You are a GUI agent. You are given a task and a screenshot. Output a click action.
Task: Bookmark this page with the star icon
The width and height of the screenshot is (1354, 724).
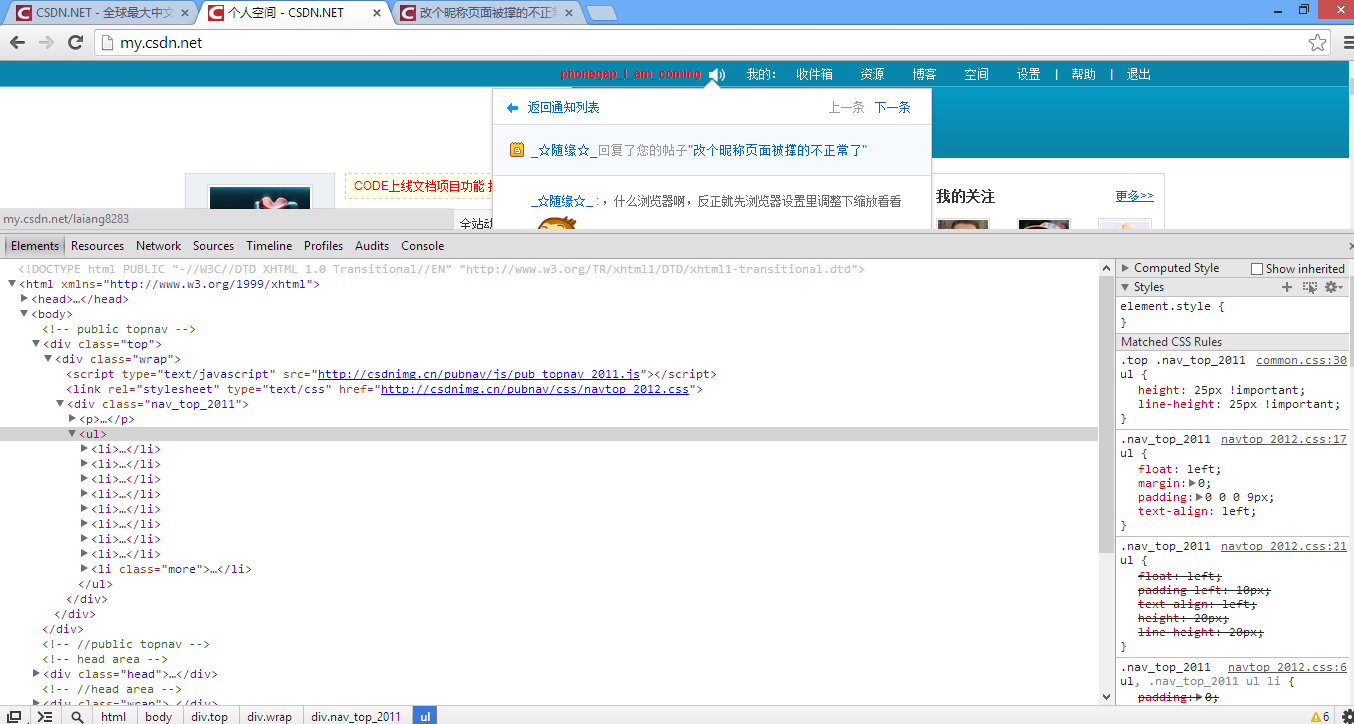(x=1318, y=43)
